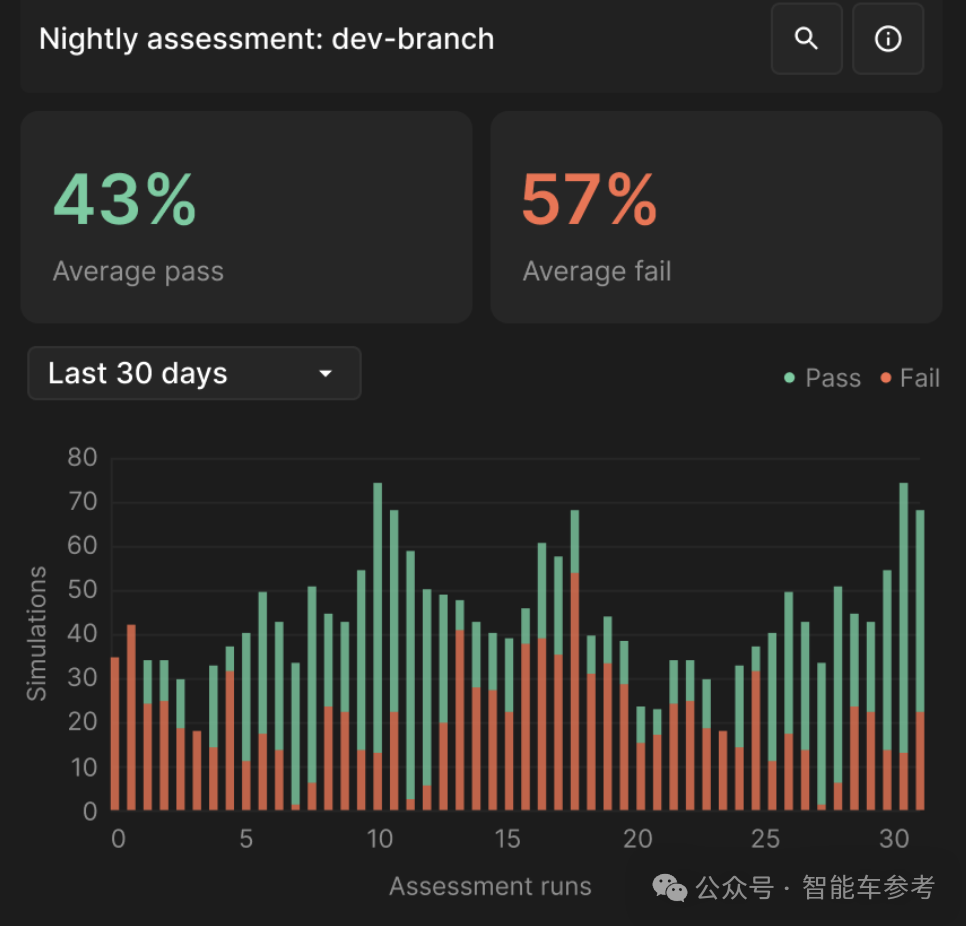This screenshot has height=926, width=966.
Task: Select the 43% Average pass card
Action: (246, 217)
